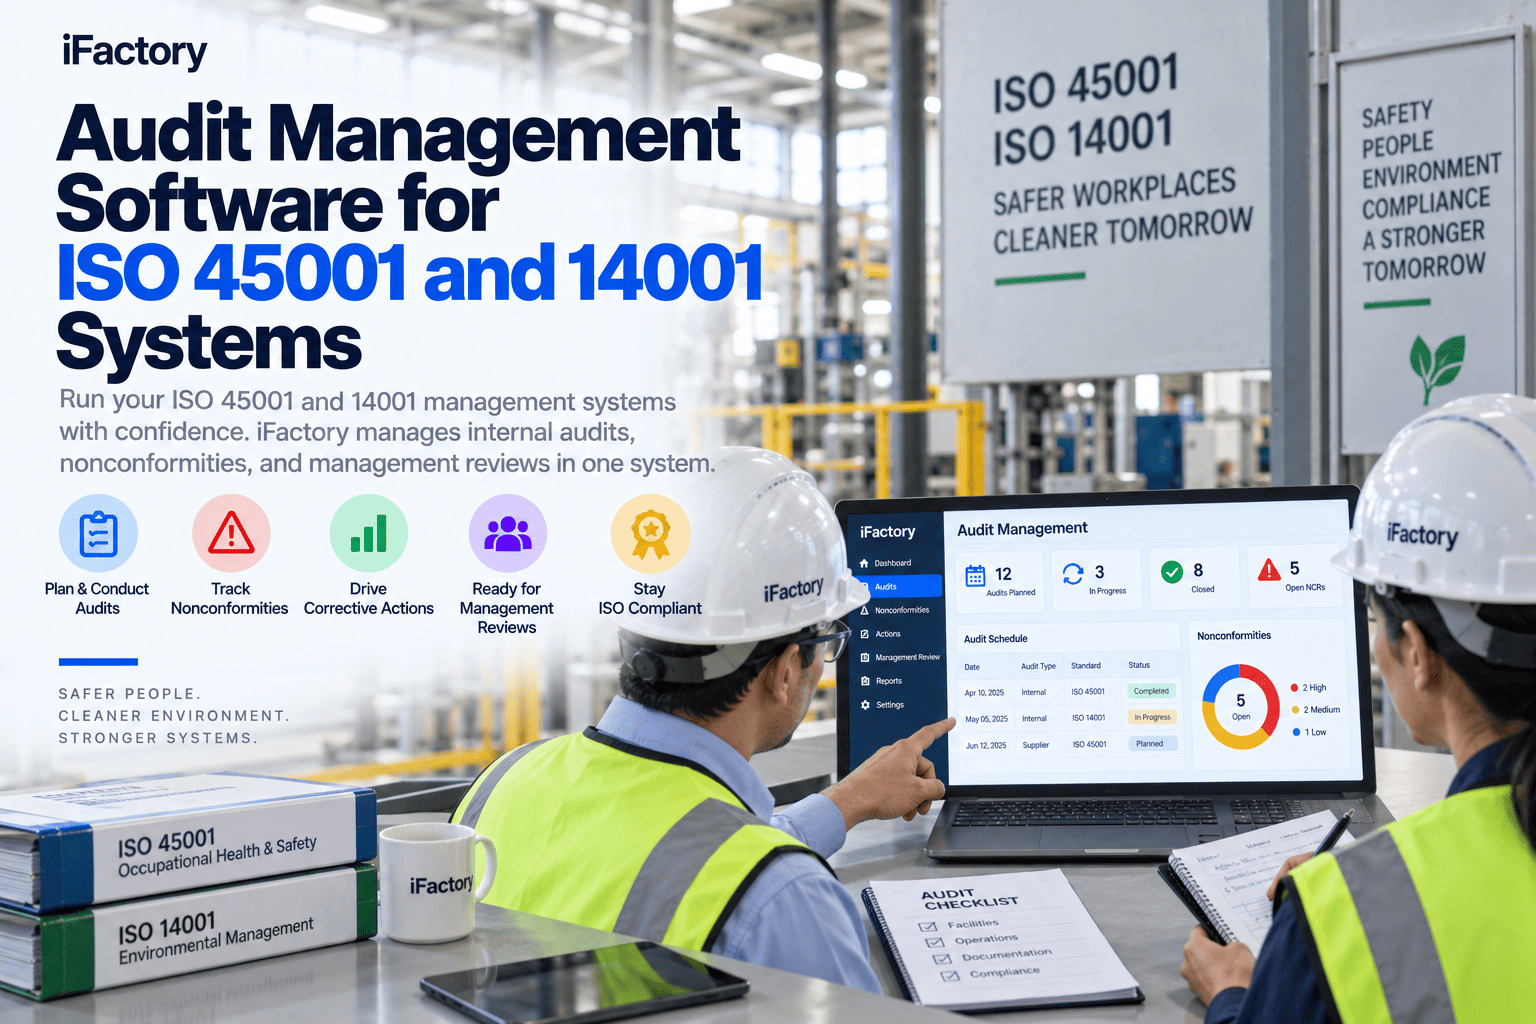Click the Completed status badge

coord(1151,691)
